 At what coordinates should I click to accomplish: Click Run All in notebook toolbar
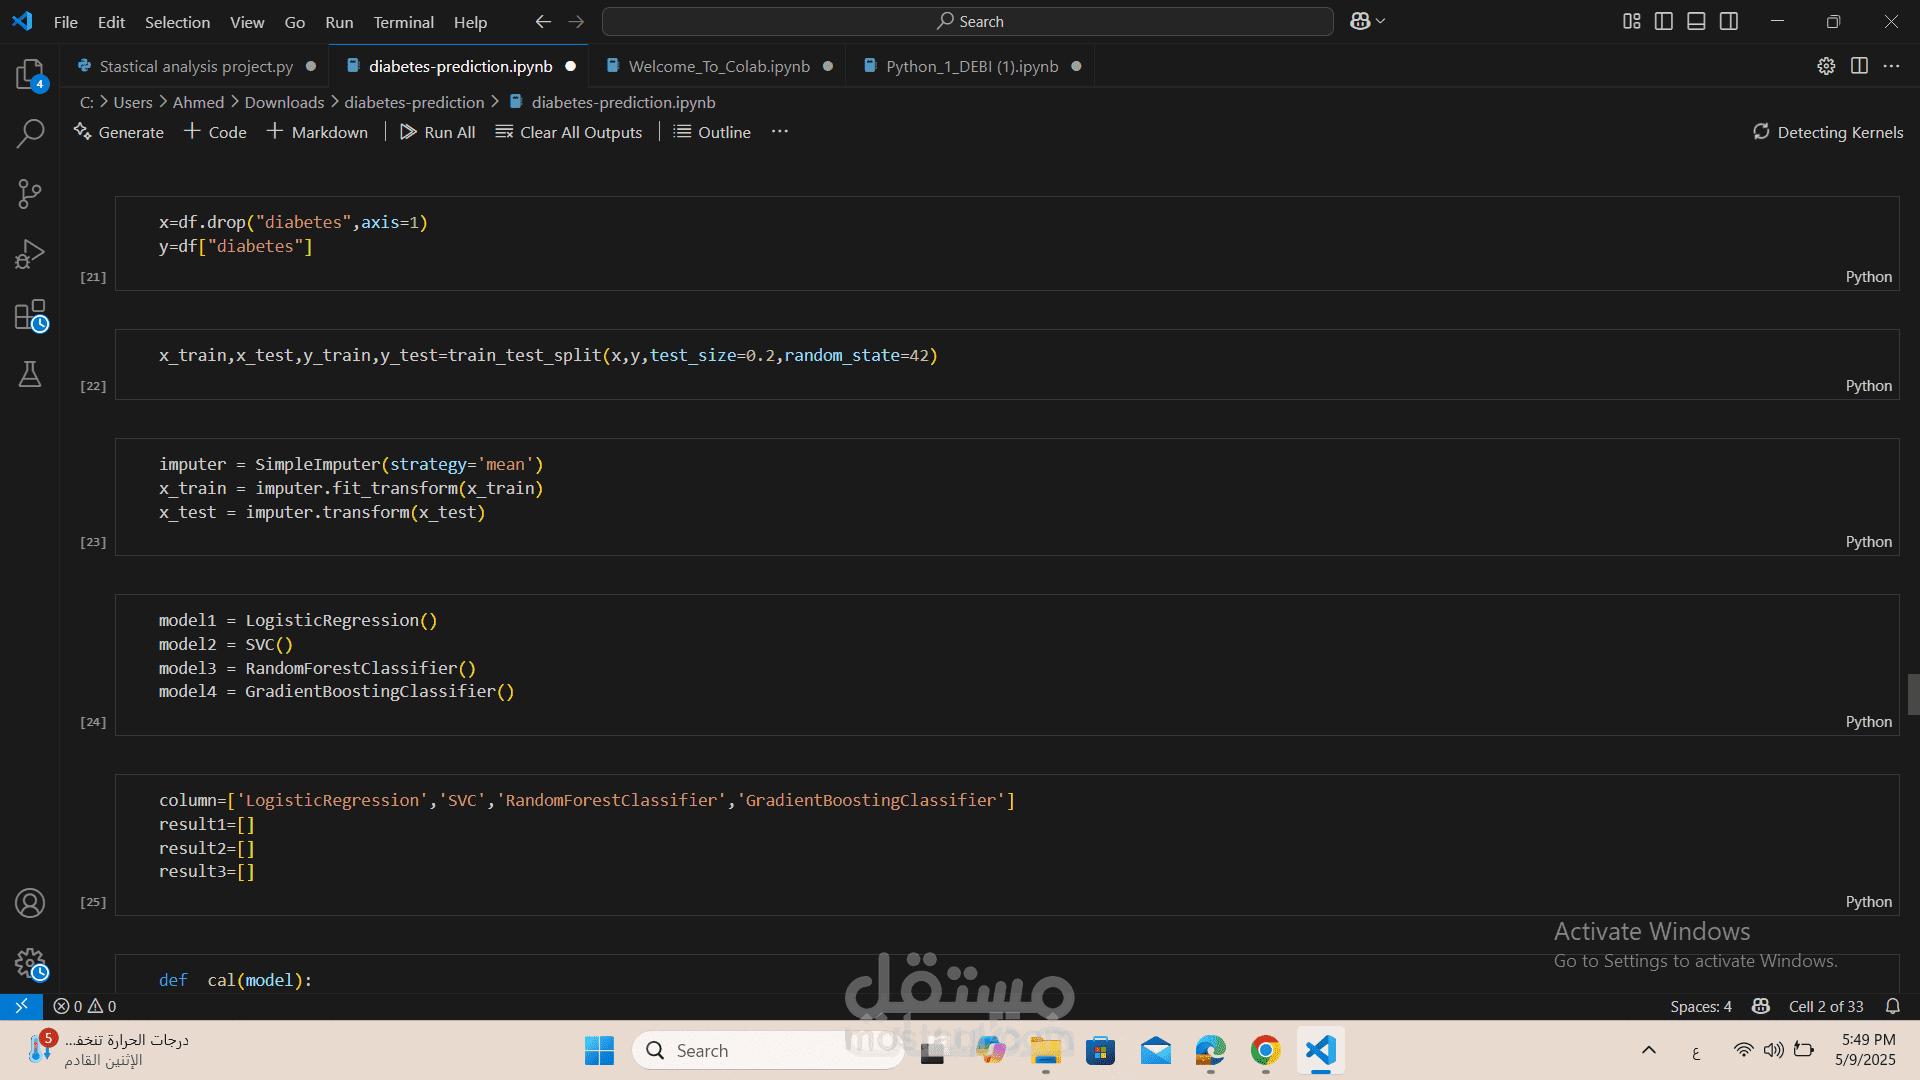438,132
